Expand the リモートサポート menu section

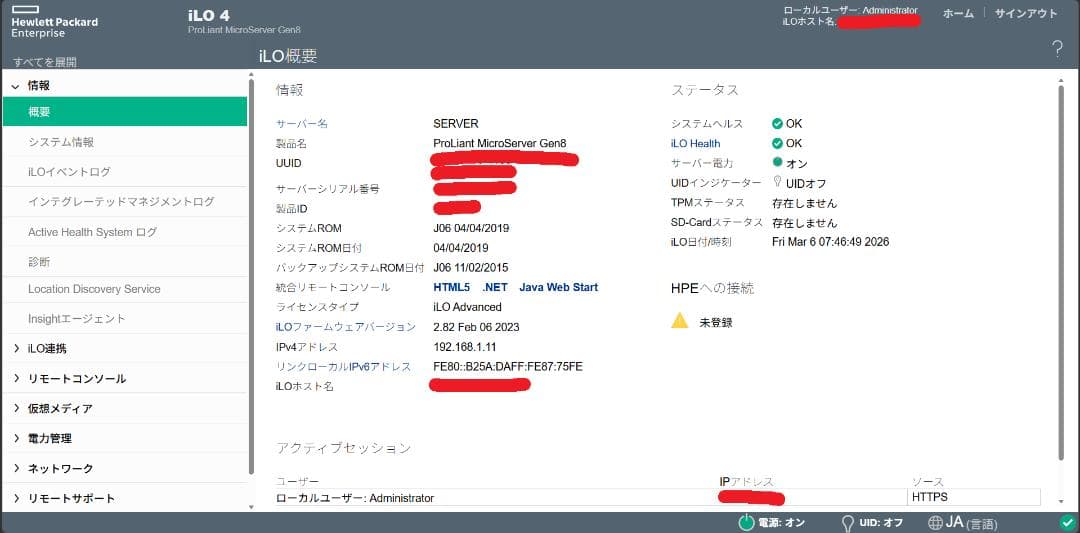pos(16,499)
